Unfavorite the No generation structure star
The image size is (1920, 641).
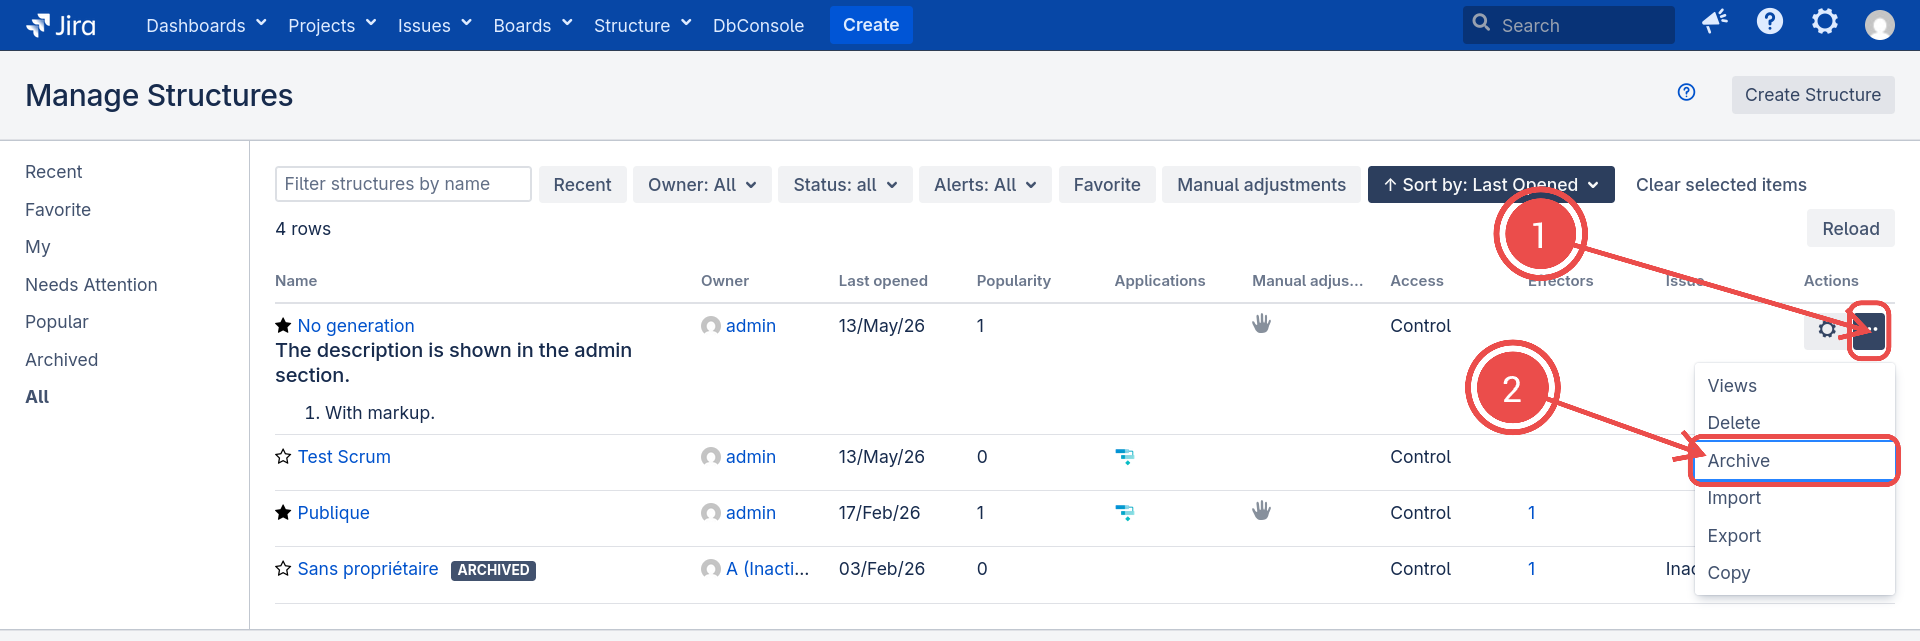tap(283, 326)
